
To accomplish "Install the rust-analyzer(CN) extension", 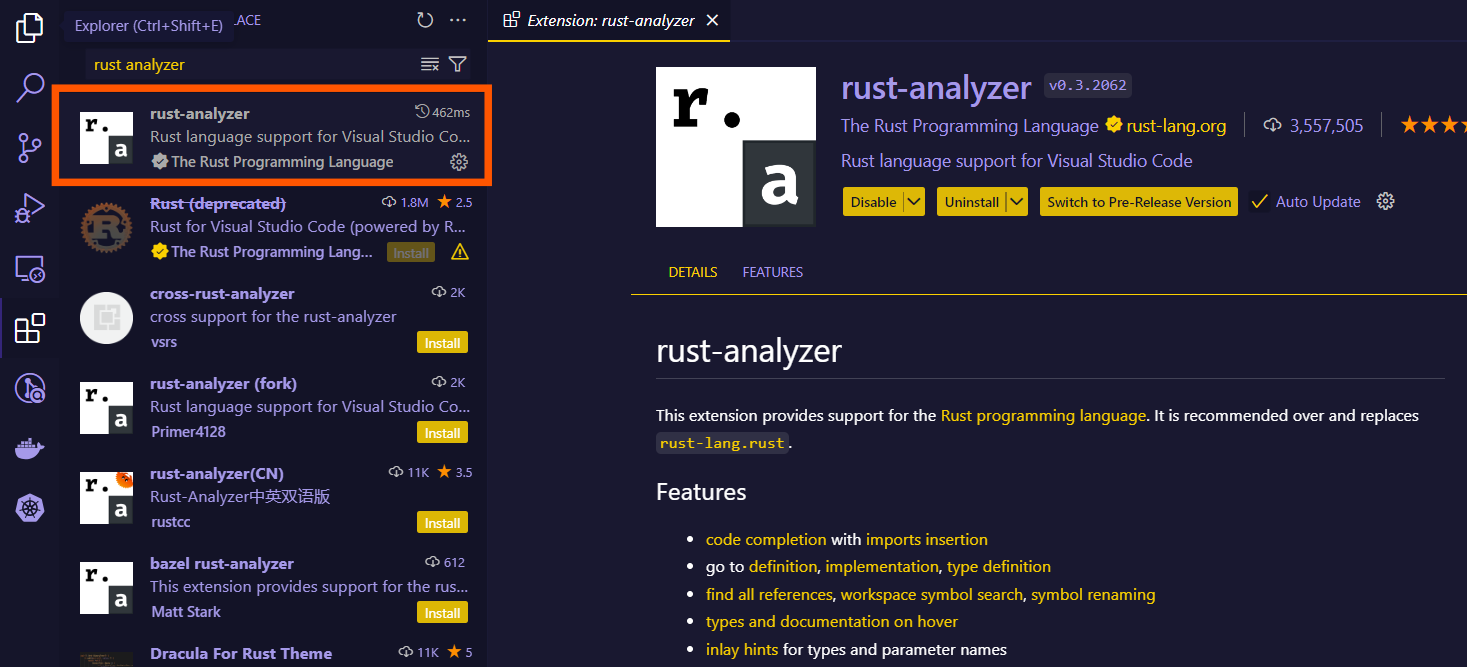I will pyautogui.click(x=442, y=523).
